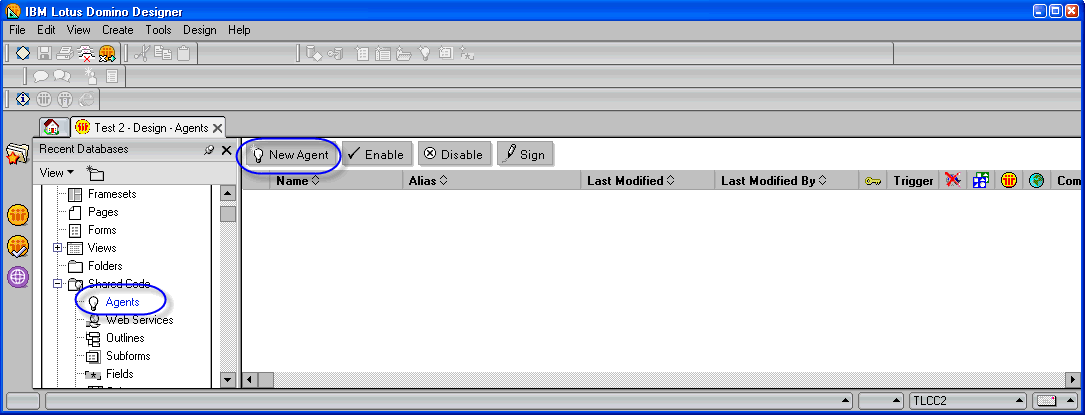
Task: Select Subforms in design tree
Action: [128, 356]
